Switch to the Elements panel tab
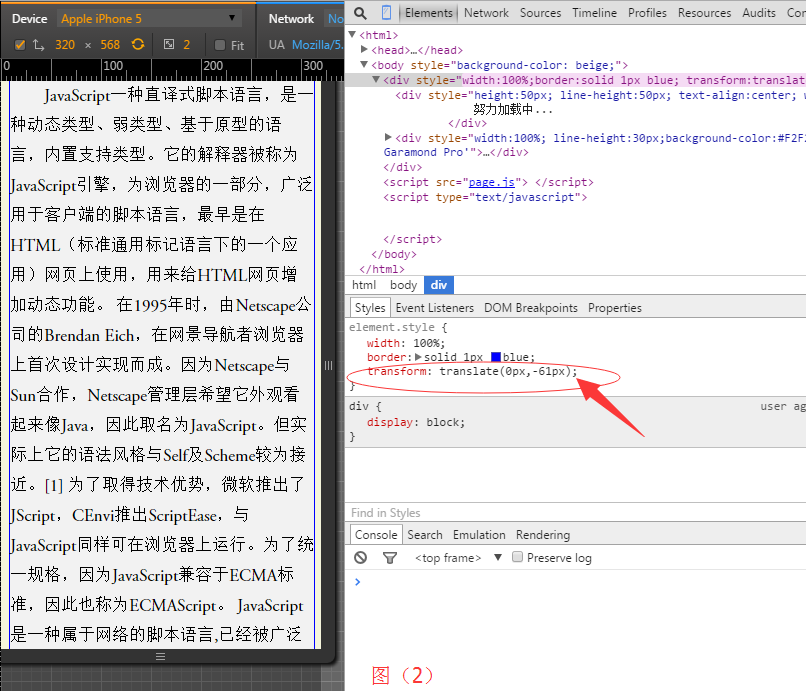Screen dimensions: 806x691 pyautogui.click(x=429, y=13)
